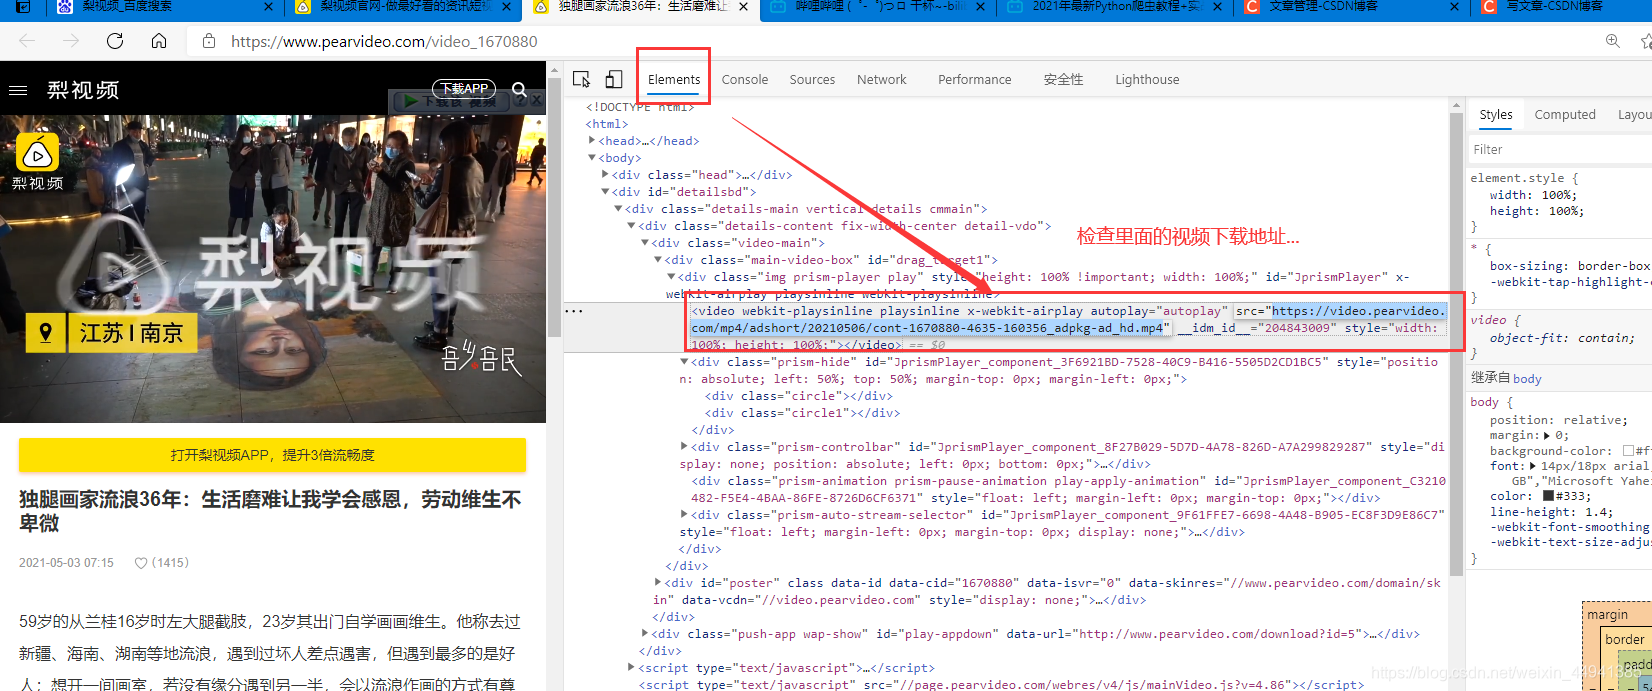This screenshot has height=691, width=1652.
Task: Close the 梨视频_百度搜索 browser tab
Action: pyautogui.click(x=268, y=7)
